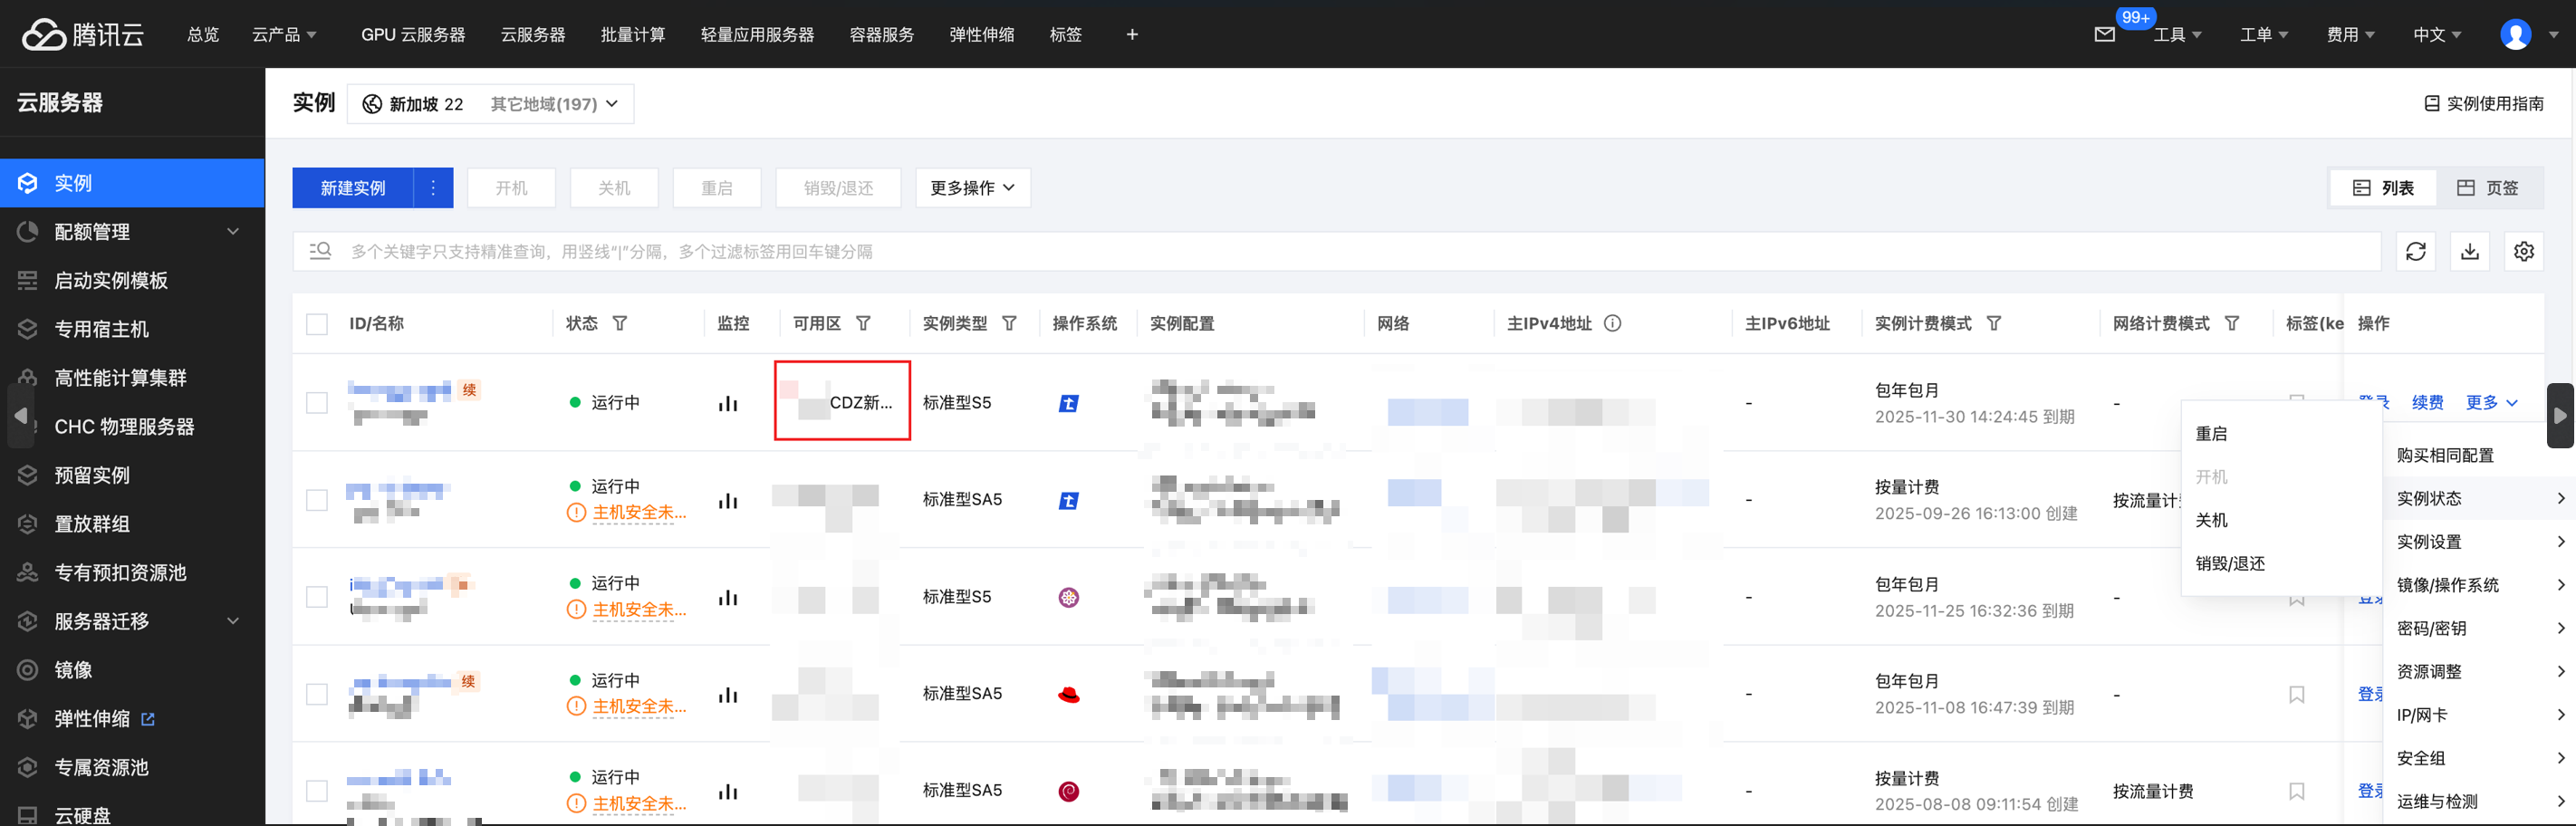Check the row created 2025-09-26 checkbox
The image size is (2576, 826).
tap(317, 500)
